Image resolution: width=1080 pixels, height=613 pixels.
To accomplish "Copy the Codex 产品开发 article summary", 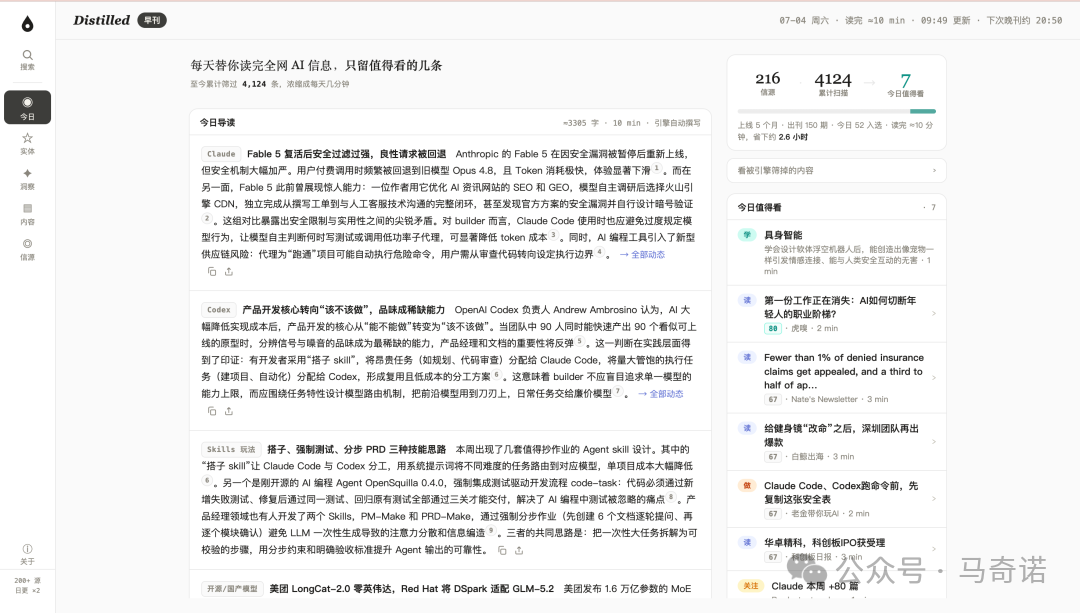I will 212,411.
